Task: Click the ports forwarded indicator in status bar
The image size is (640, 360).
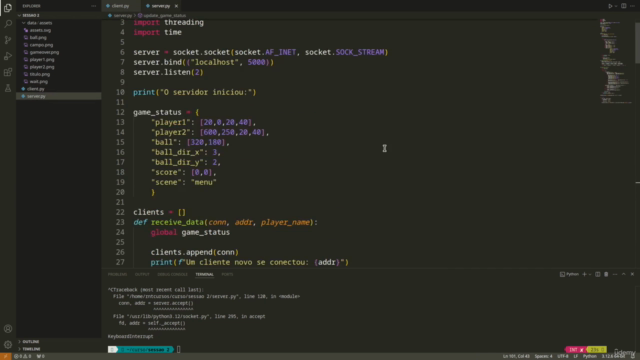Action: (x=41, y=356)
